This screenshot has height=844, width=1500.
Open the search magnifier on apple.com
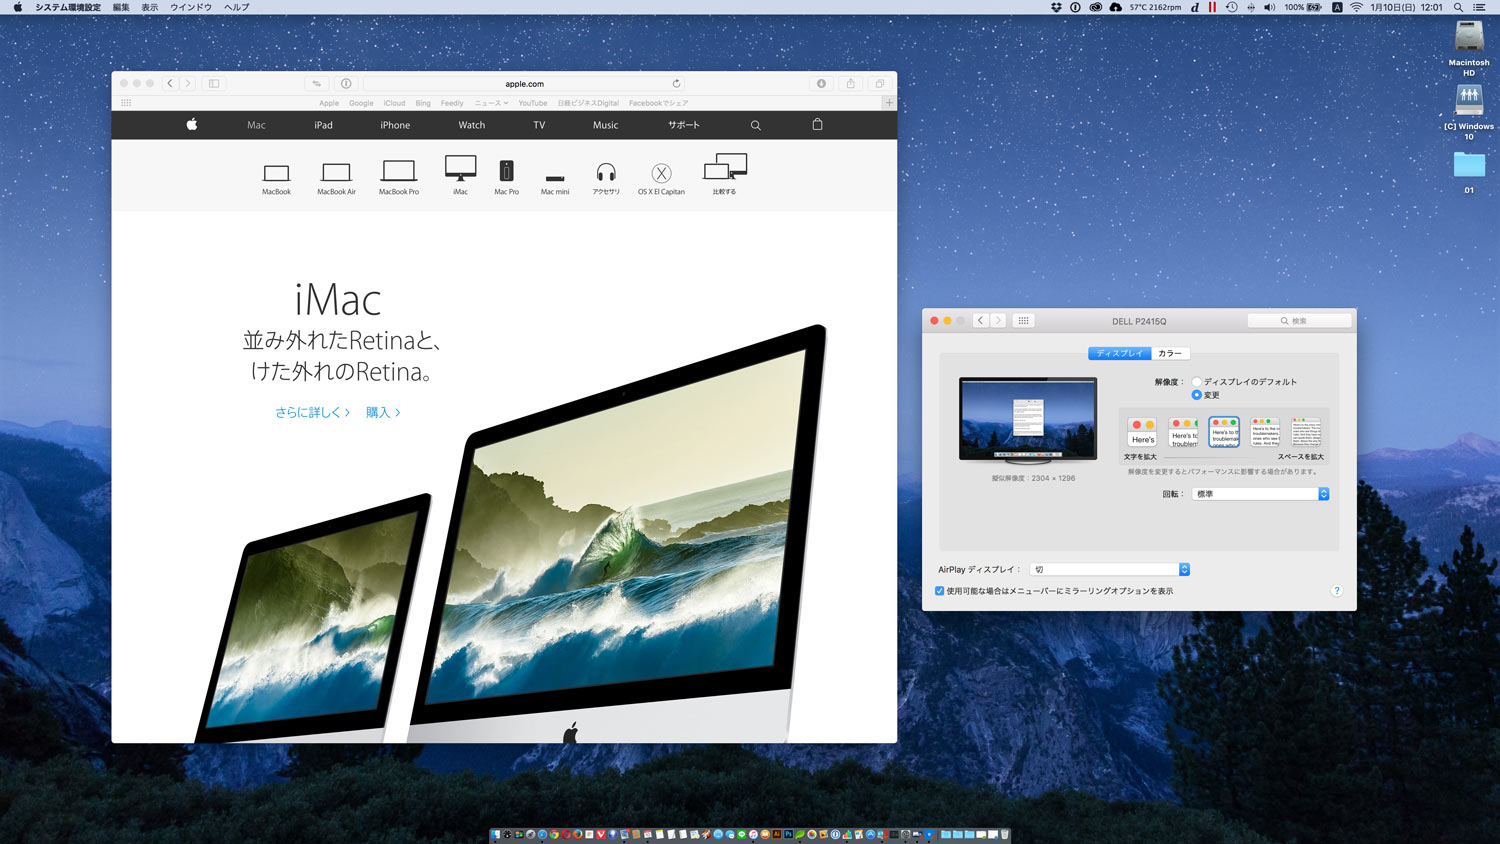tap(755, 125)
